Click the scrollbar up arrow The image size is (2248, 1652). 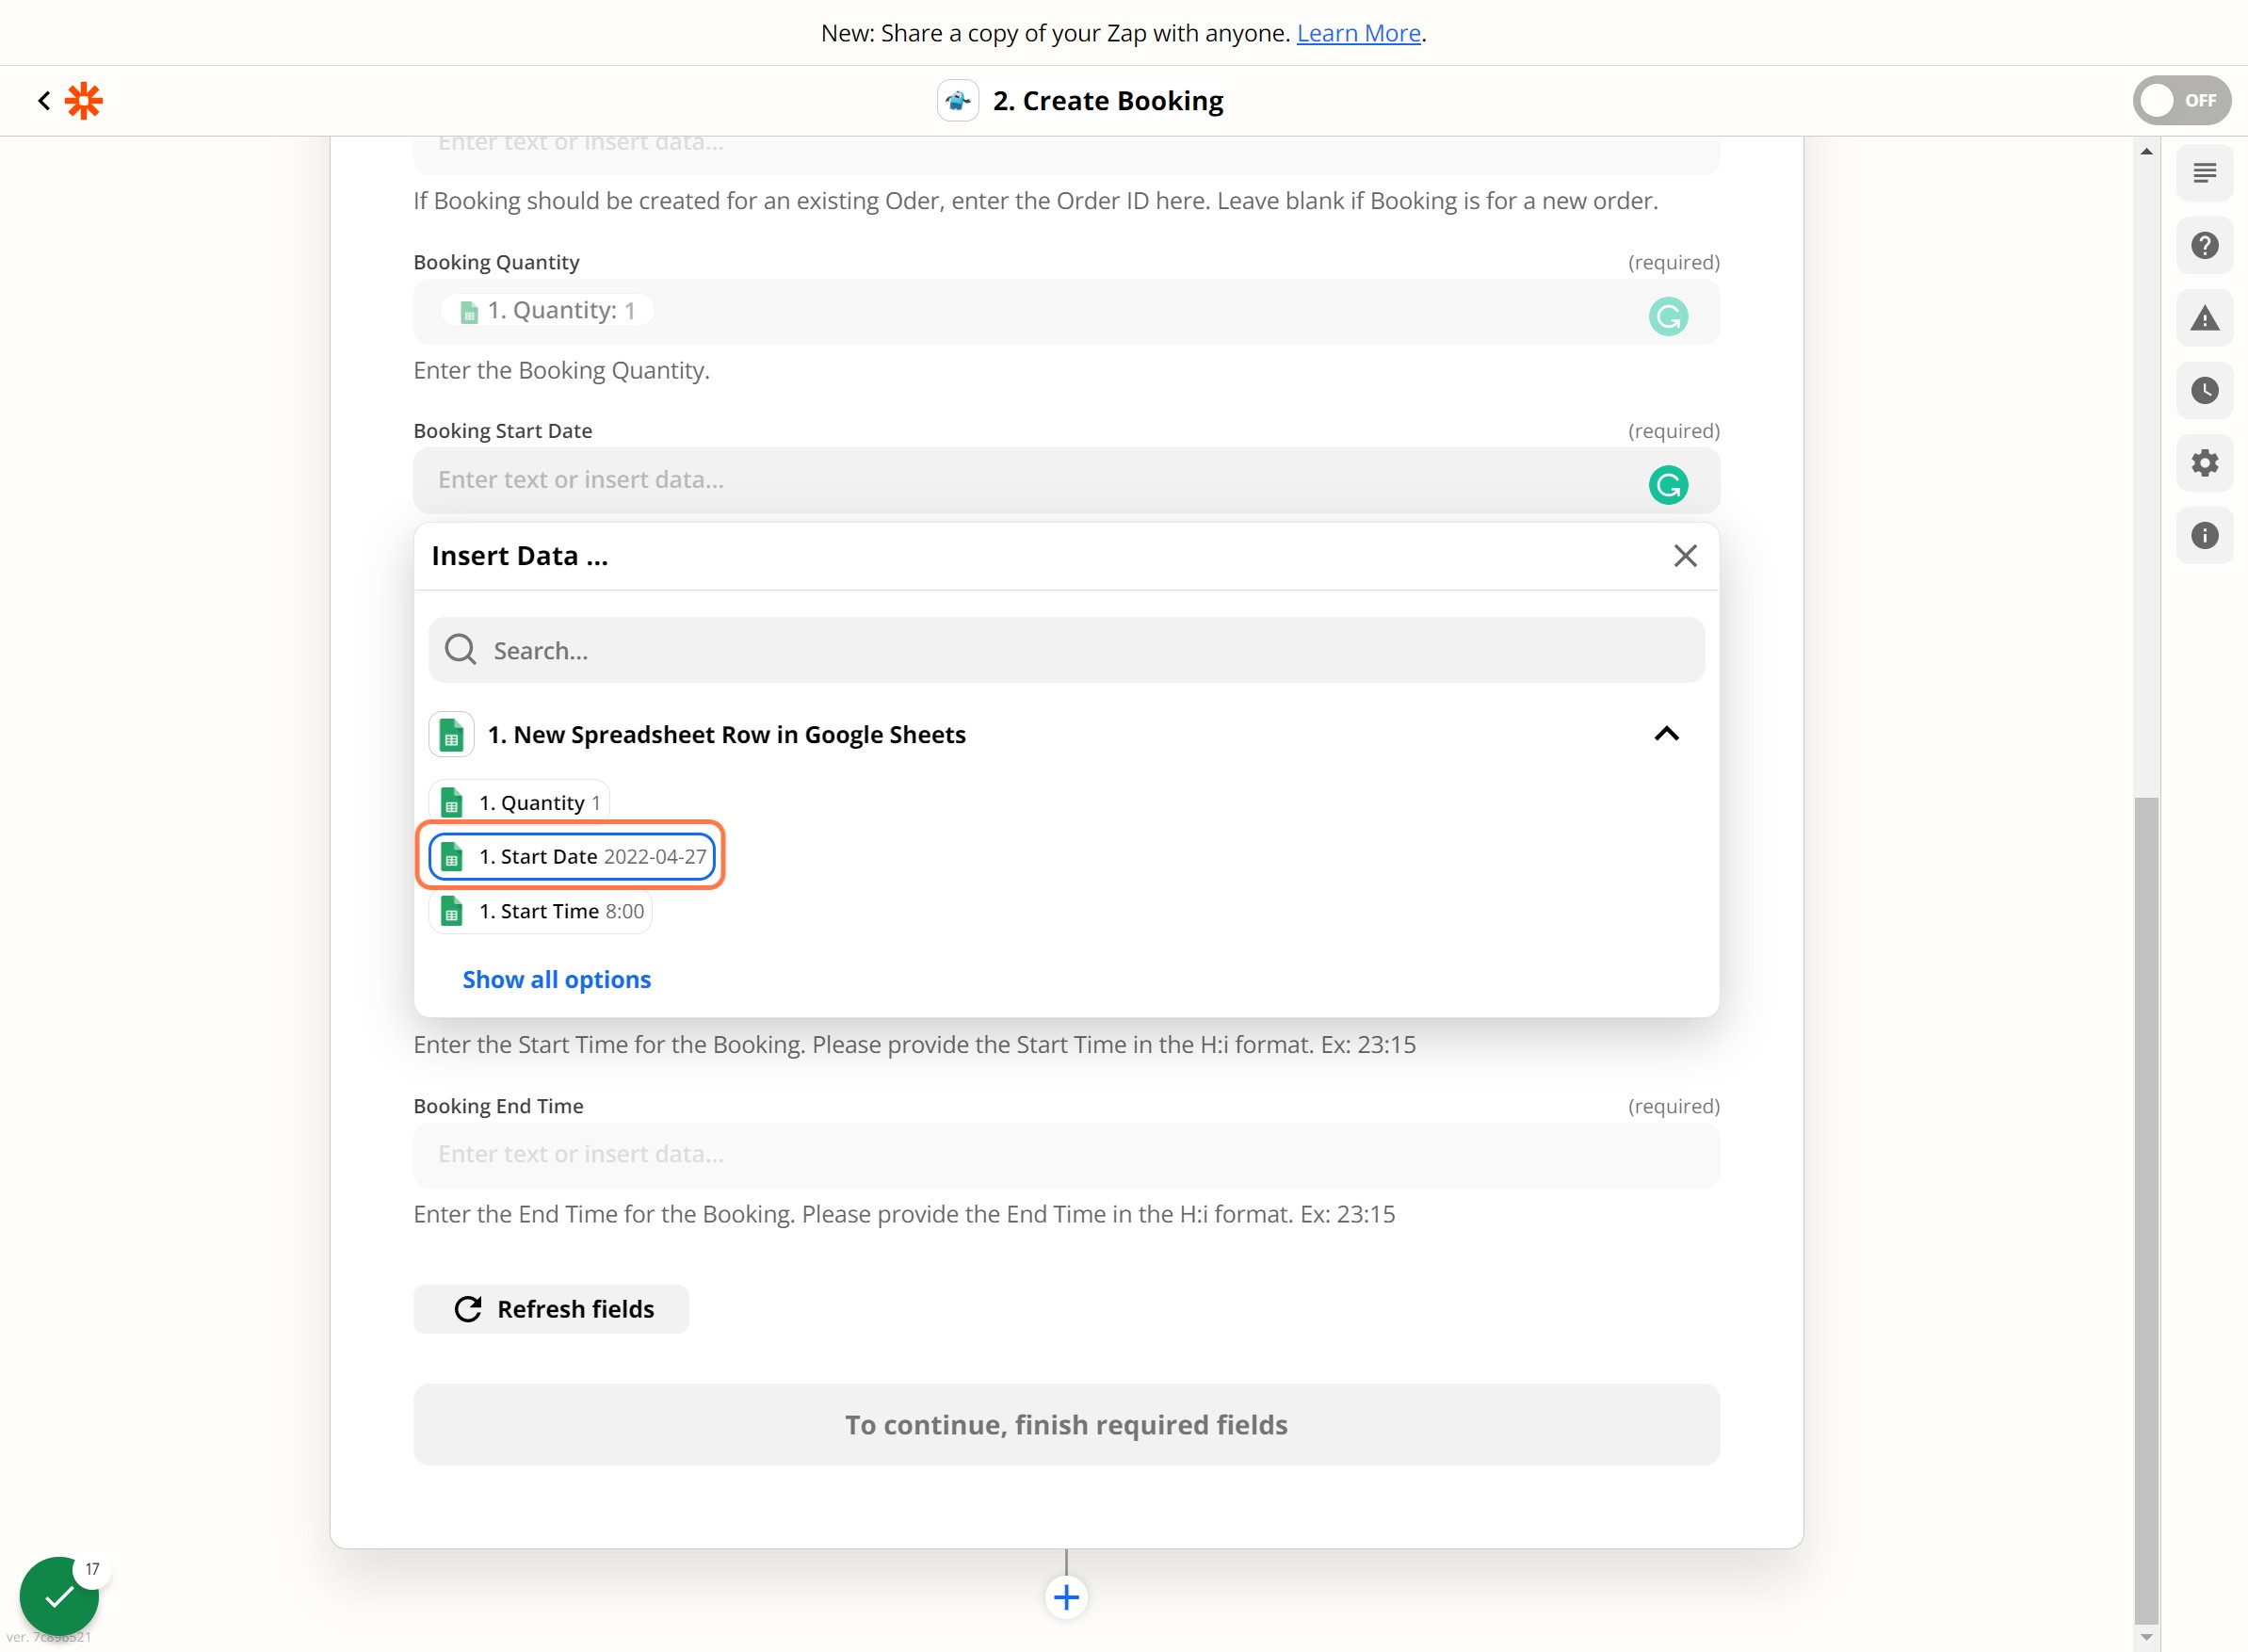(2146, 151)
